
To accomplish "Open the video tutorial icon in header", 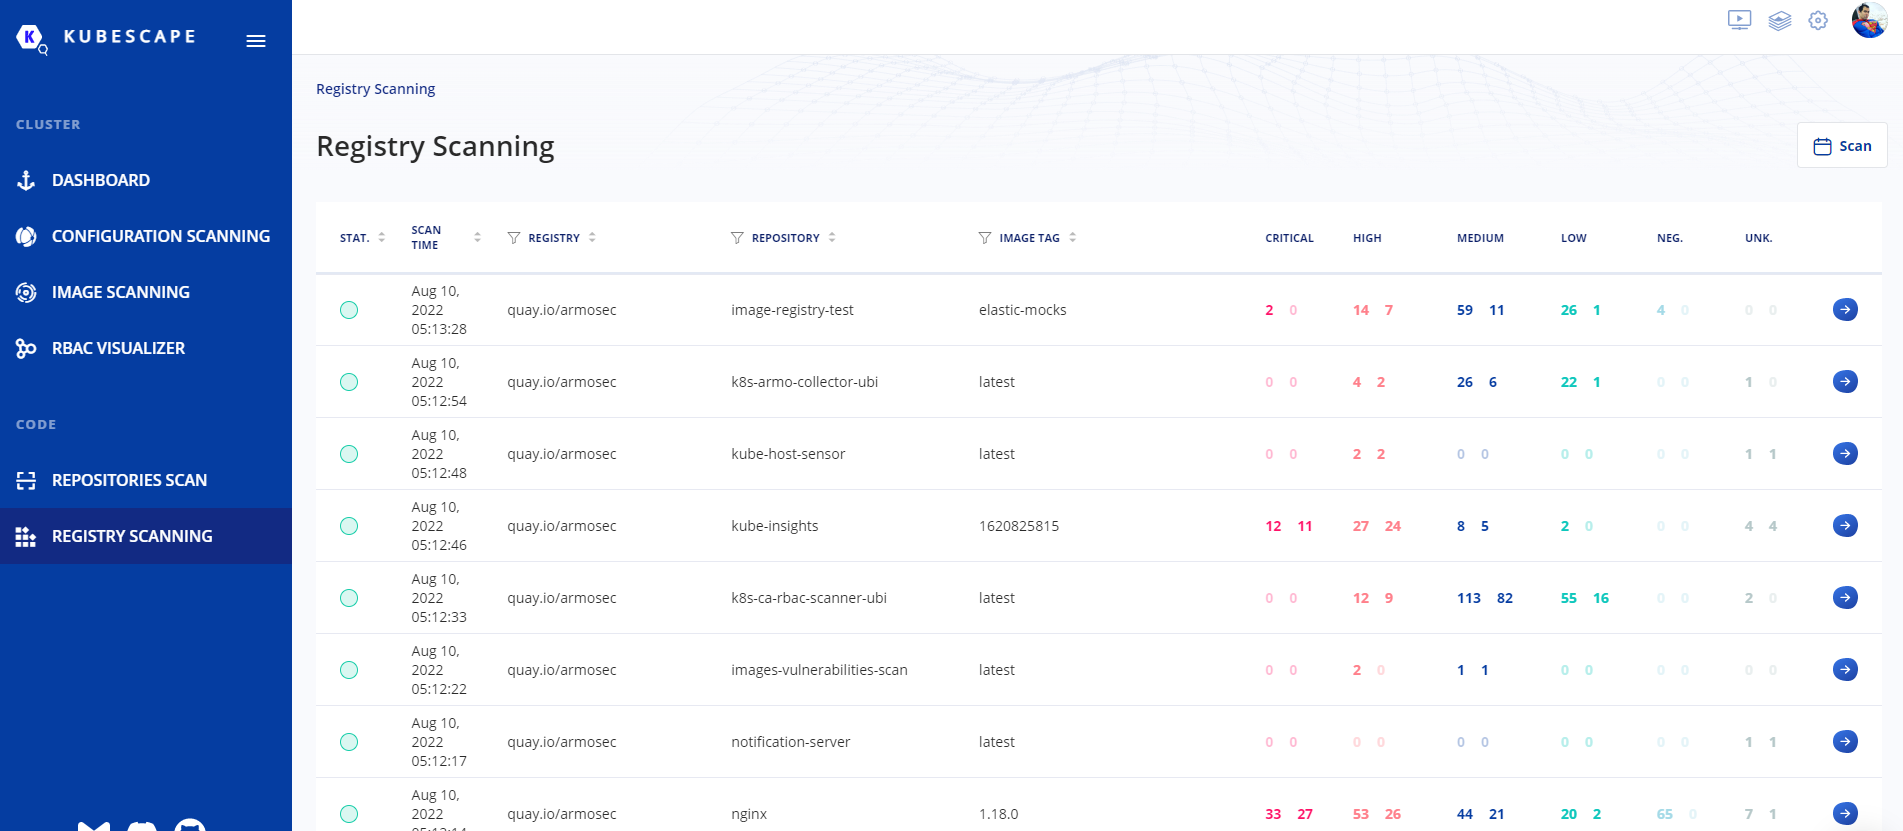I will pyautogui.click(x=1740, y=20).
